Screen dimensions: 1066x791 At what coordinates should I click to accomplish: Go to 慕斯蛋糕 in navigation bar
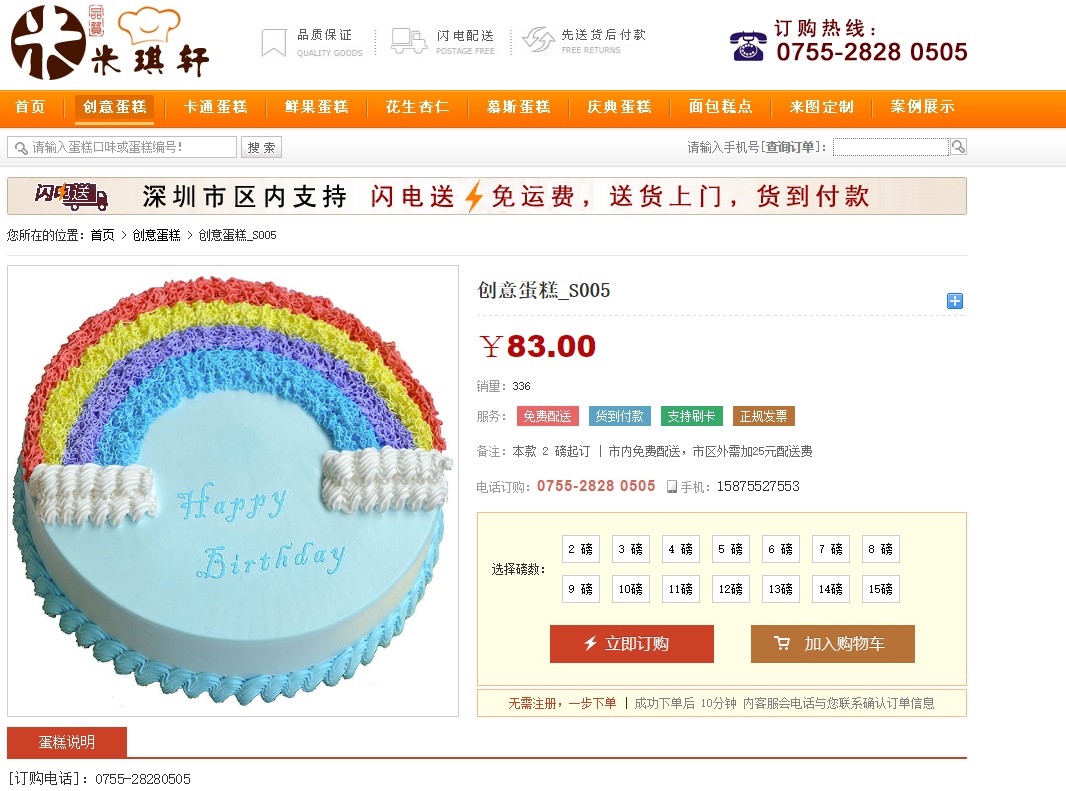pos(519,107)
